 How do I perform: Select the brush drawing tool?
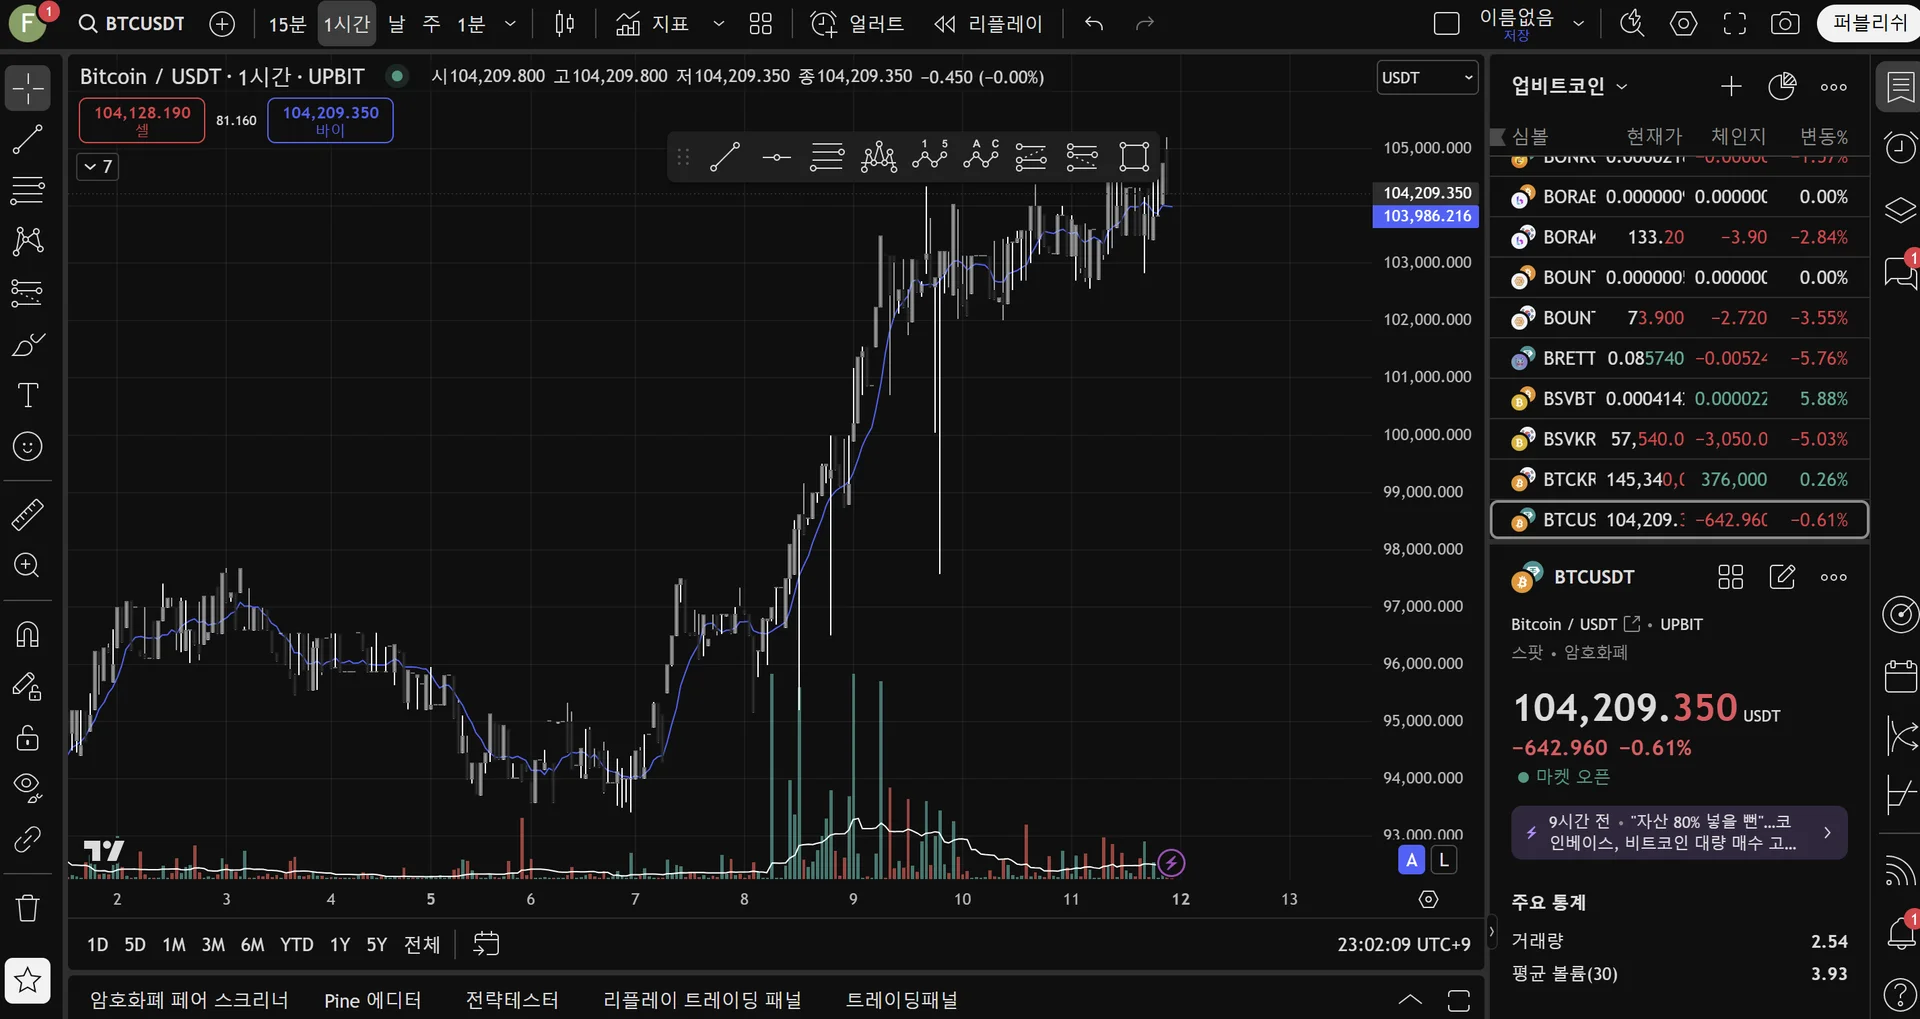[x=28, y=344]
